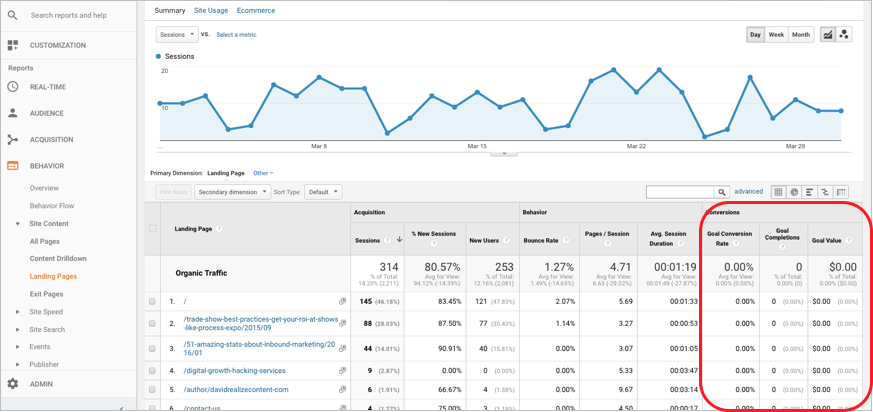Check the box for row 5 author page
This screenshot has width=873, height=412.
point(153,390)
